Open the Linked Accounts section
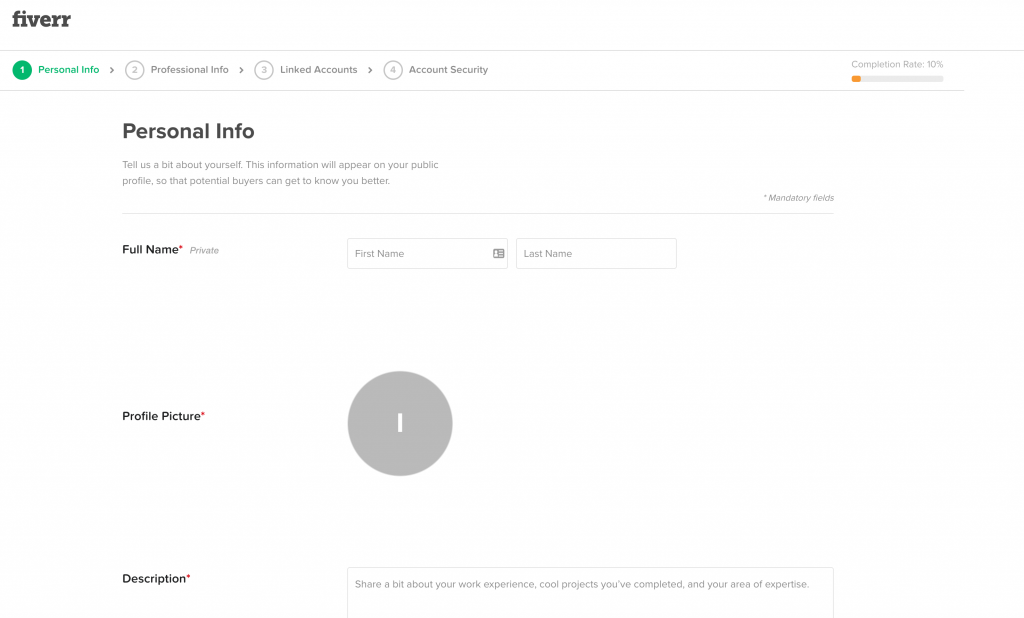Image resolution: width=1024 pixels, height=618 pixels. point(318,69)
